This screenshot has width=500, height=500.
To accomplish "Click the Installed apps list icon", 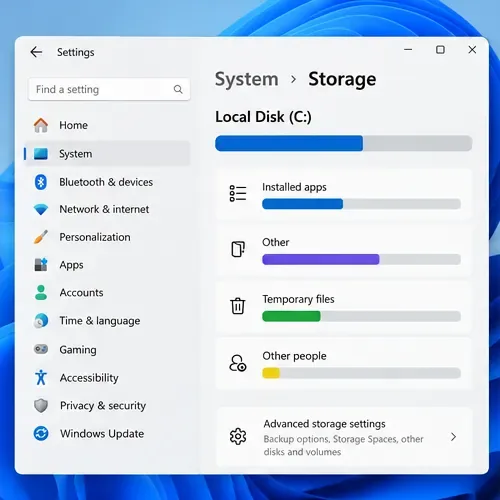I will (x=238, y=194).
